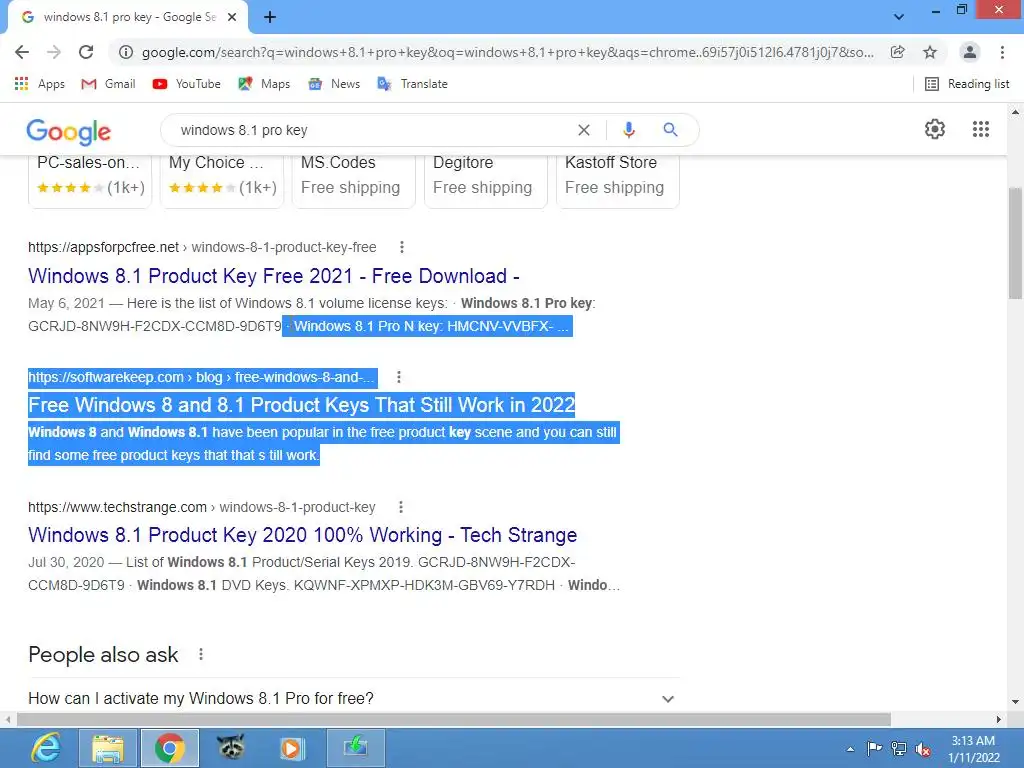Clear the search box with X
Screen dimensions: 1024x768
584,131
